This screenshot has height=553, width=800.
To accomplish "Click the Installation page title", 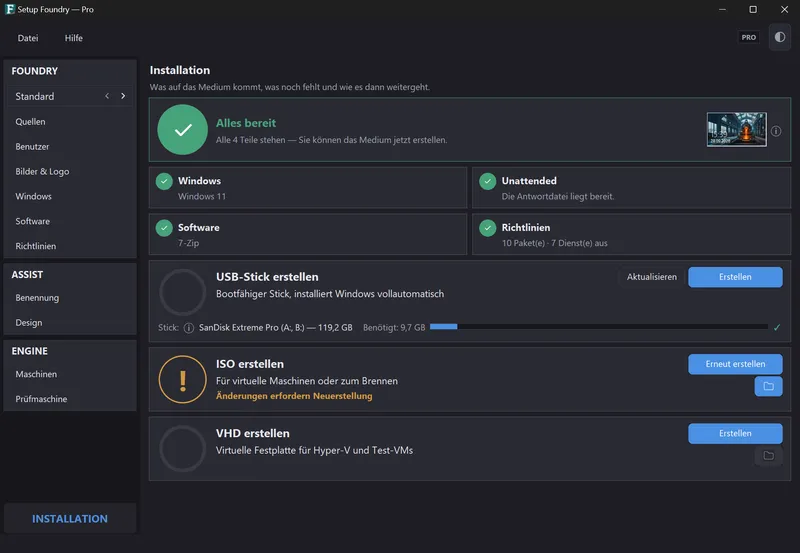I will [180, 70].
